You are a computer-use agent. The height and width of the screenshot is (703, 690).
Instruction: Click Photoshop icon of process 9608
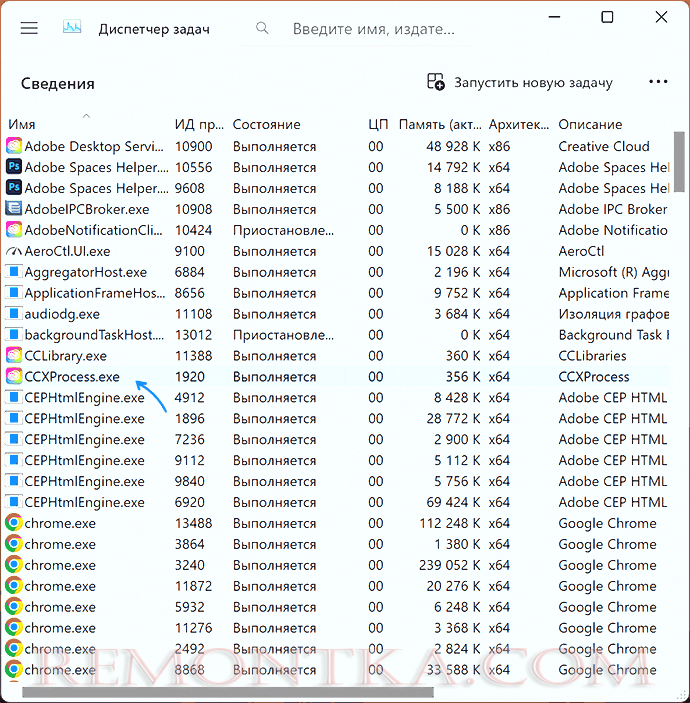pyautogui.click(x=14, y=188)
